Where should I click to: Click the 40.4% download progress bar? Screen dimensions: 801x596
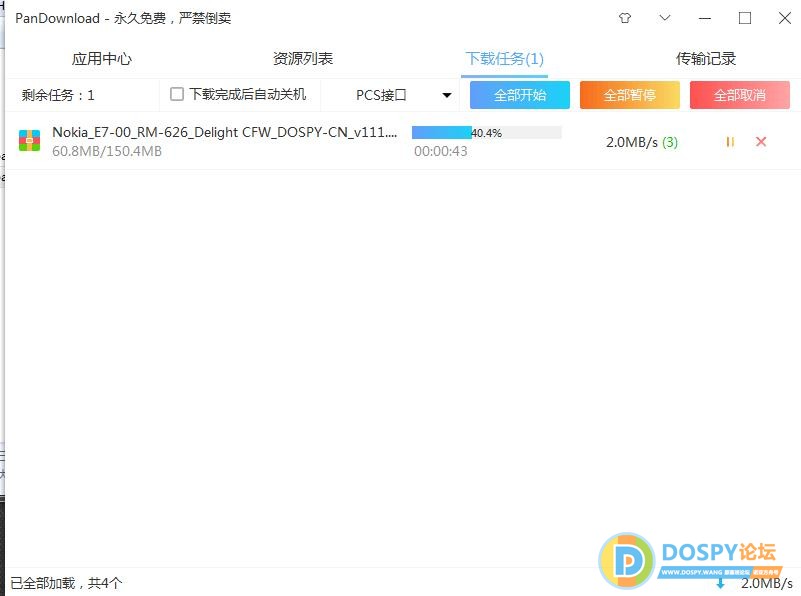[x=486, y=132]
